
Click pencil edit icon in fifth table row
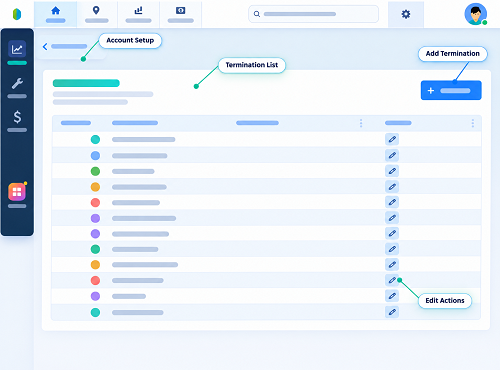(392, 202)
